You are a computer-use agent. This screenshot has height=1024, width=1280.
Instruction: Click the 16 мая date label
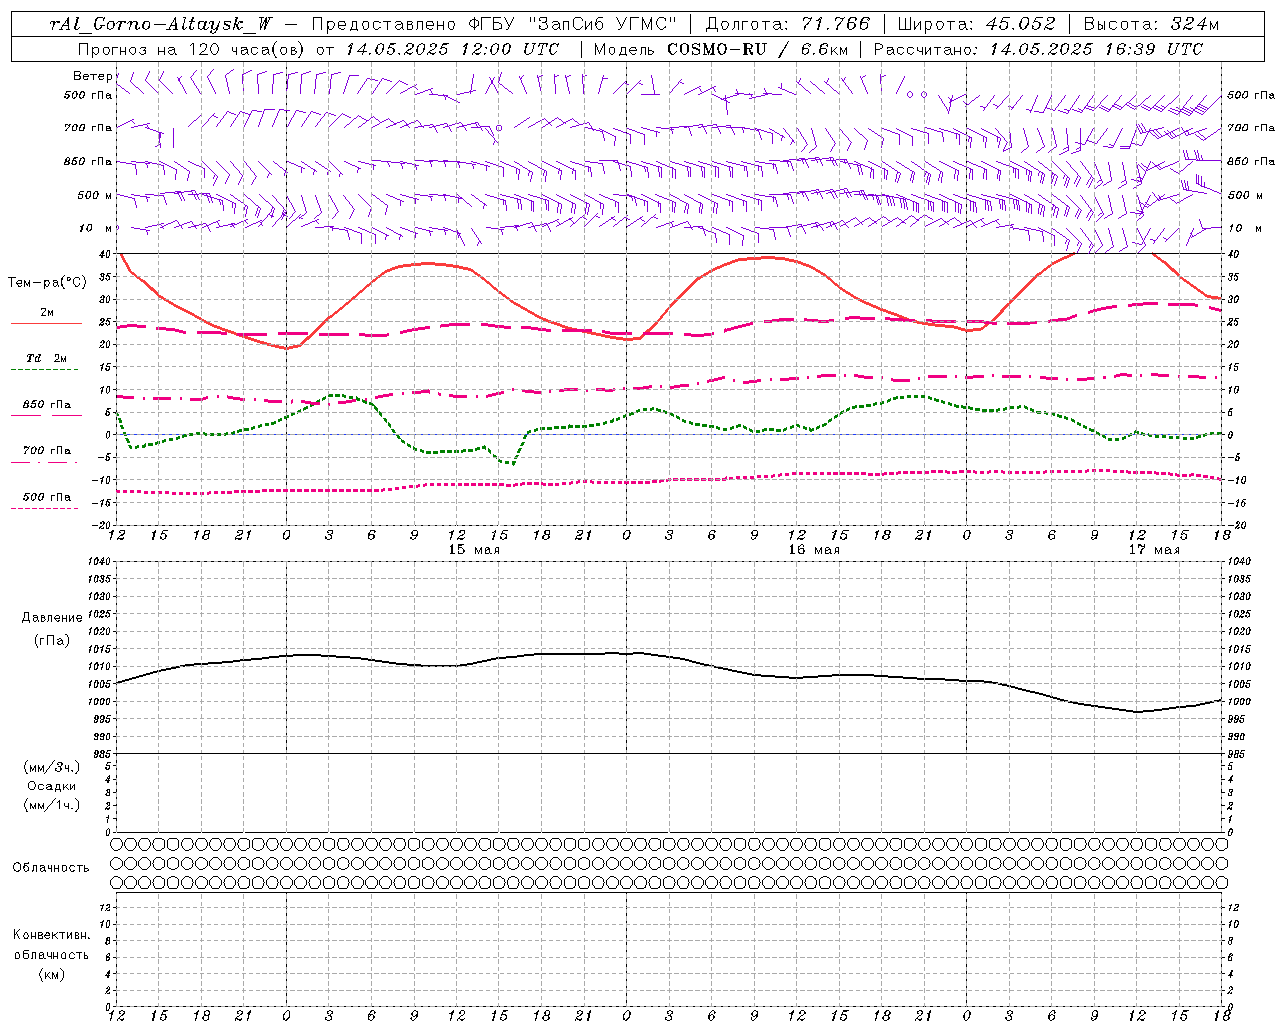814,550
